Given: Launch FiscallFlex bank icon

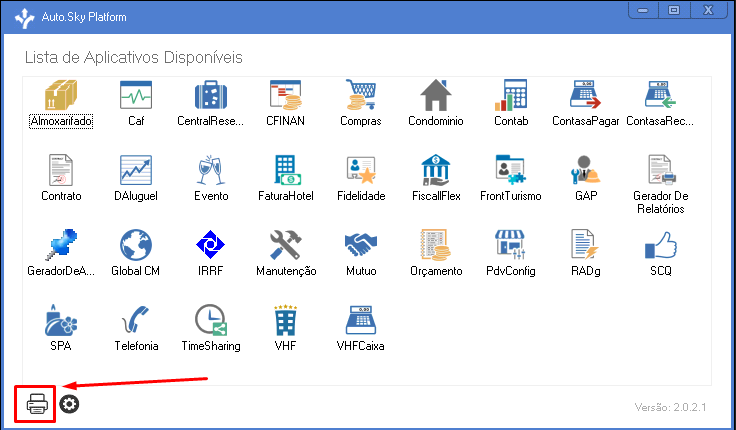Looking at the screenshot, I should tap(436, 170).
